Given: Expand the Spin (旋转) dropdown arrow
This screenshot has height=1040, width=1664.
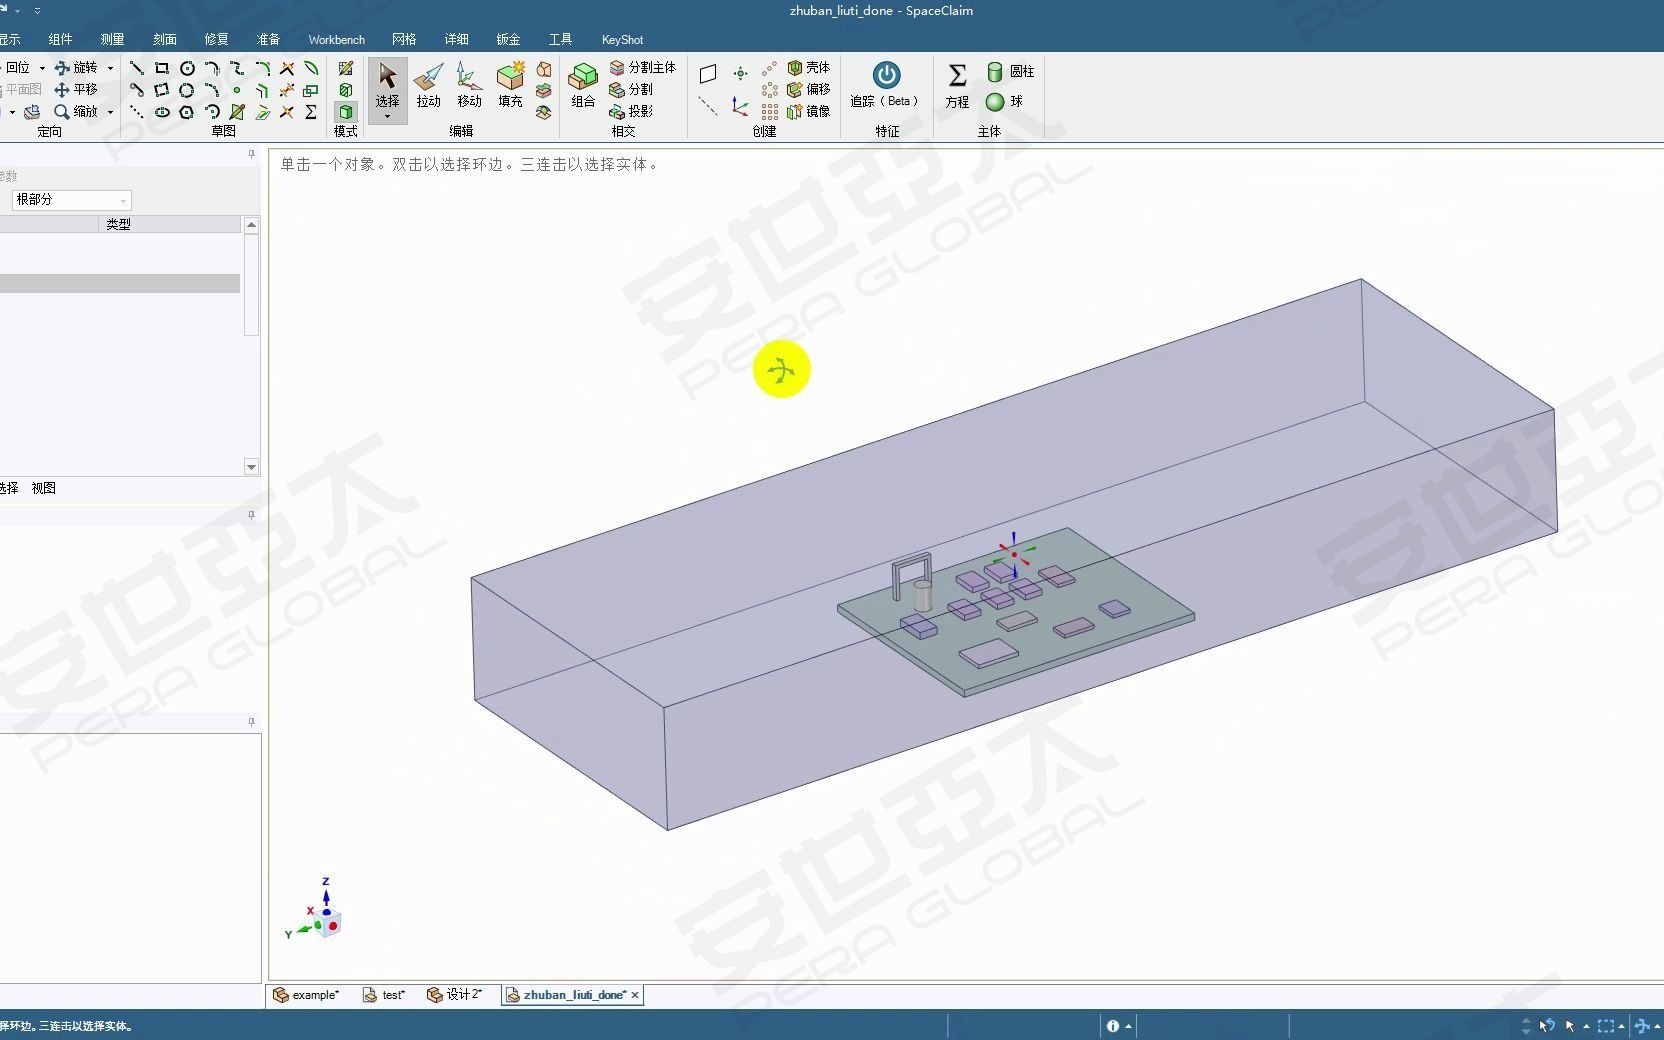Looking at the screenshot, I should (x=110, y=68).
